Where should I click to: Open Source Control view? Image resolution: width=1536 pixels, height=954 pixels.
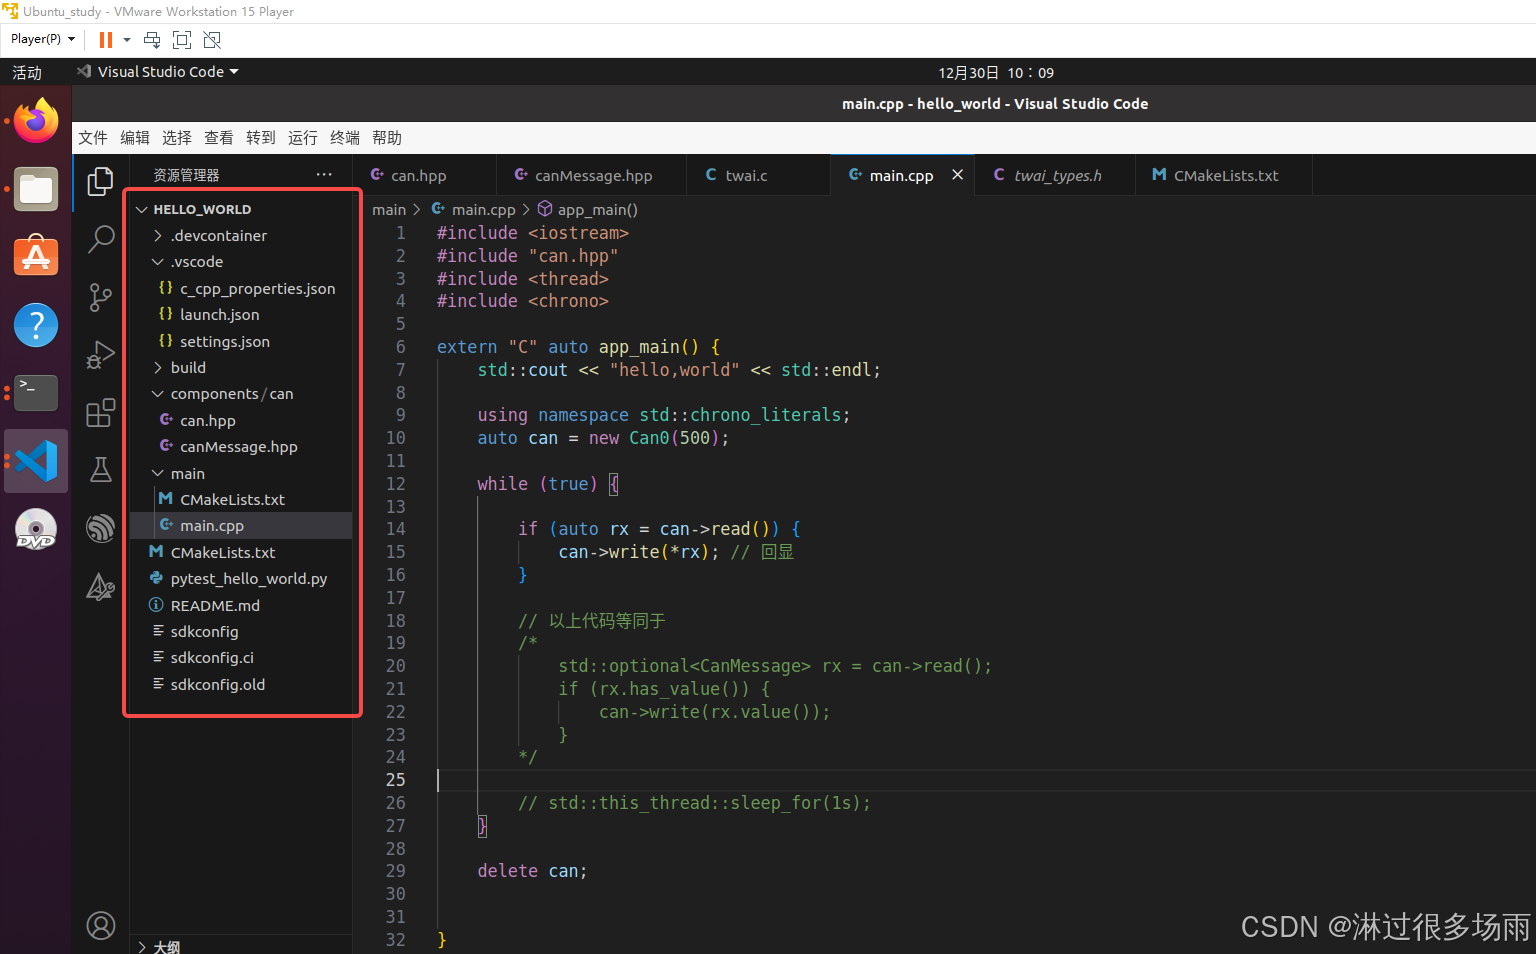tap(101, 297)
